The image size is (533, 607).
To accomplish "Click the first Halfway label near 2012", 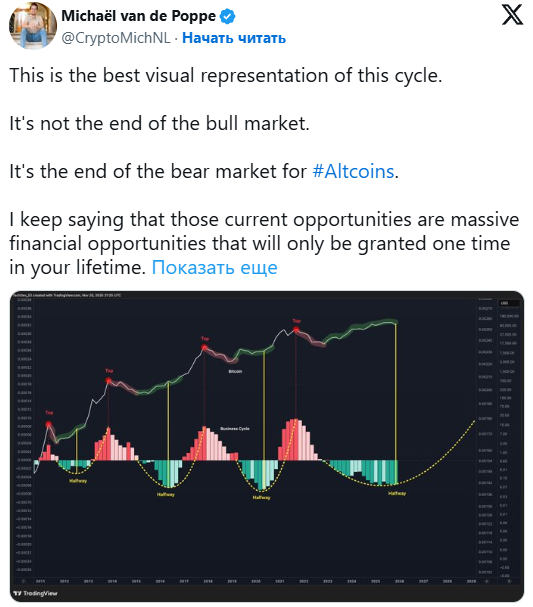I will pos(78,481).
